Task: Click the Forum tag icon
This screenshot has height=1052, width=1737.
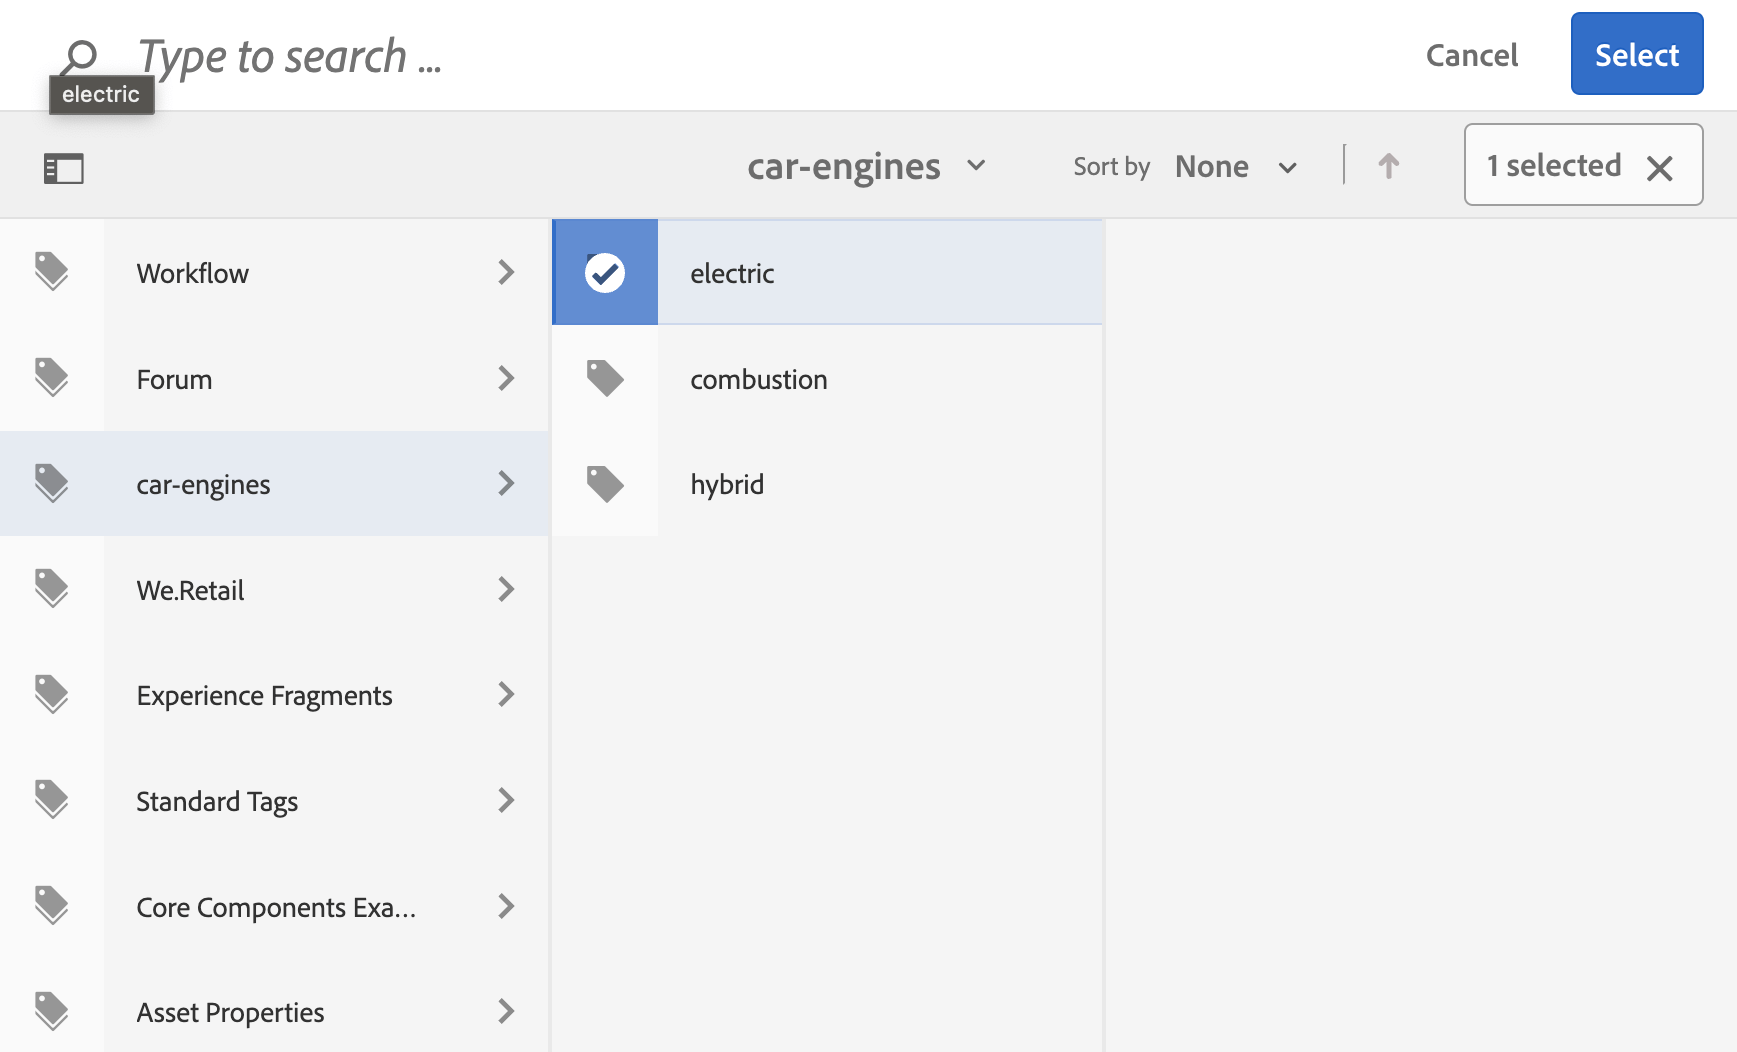Action: 52,378
